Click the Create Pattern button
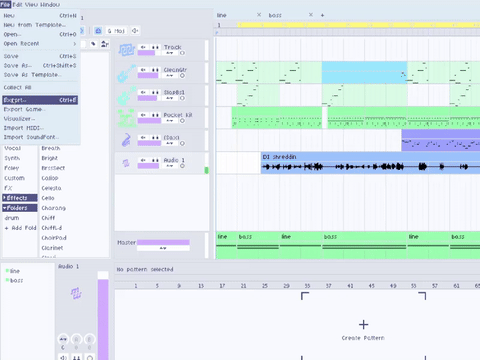This screenshot has height=360, width=480. [x=363, y=330]
